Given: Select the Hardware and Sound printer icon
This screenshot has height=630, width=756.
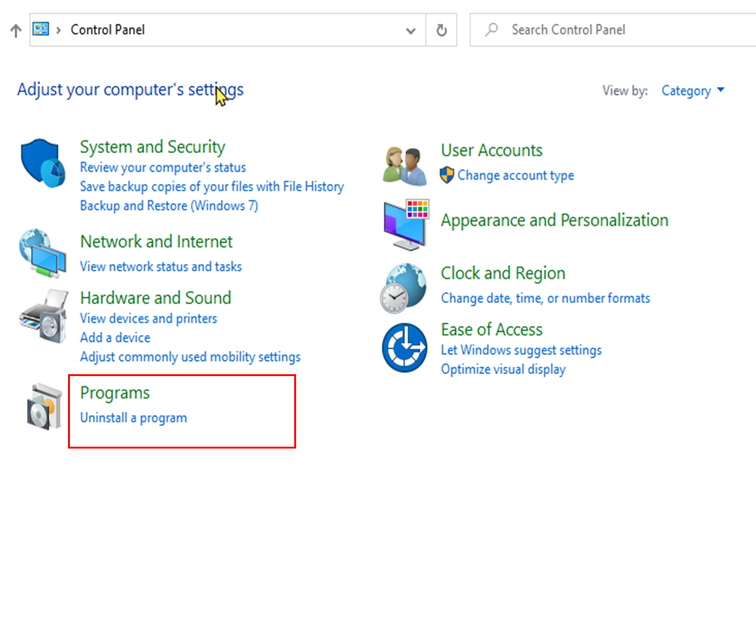Looking at the screenshot, I should point(43,316).
